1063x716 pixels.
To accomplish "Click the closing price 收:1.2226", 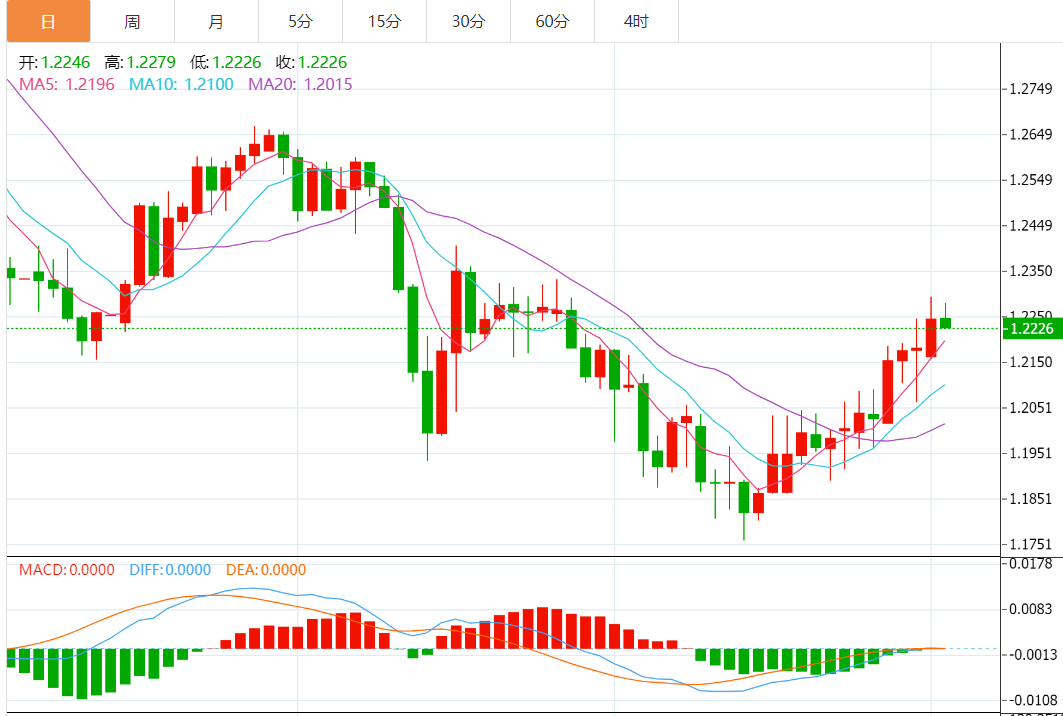I will [311, 63].
